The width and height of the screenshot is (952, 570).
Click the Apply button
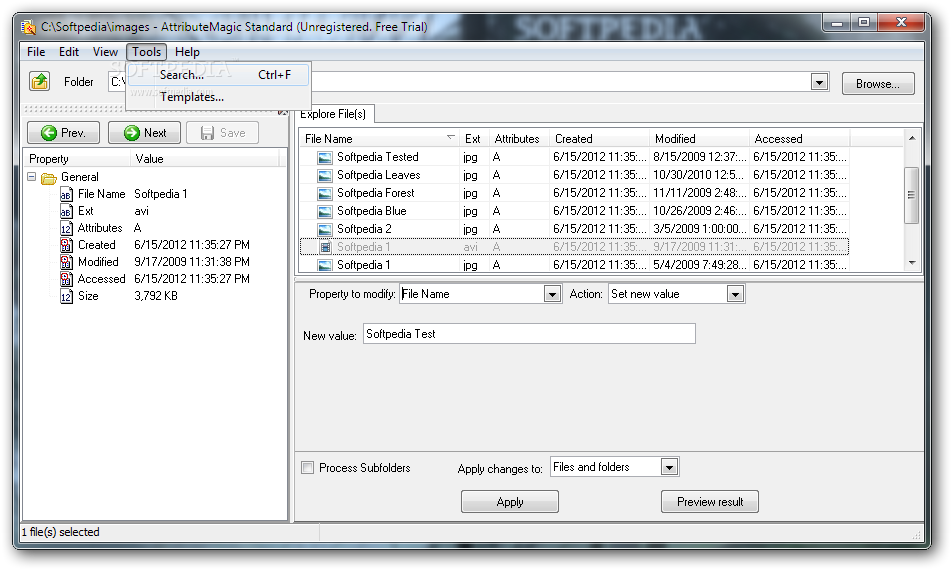pyautogui.click(x=509, y=502)
